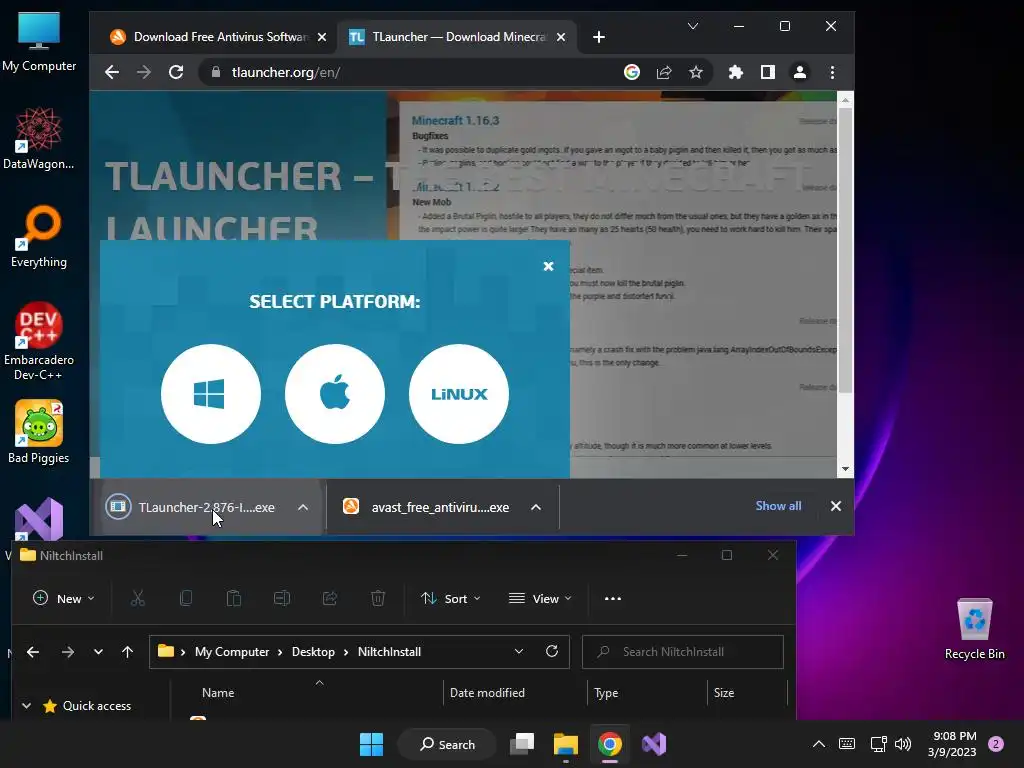Switch to TLauncher Download Minecraft tab

tap(448, 37)
